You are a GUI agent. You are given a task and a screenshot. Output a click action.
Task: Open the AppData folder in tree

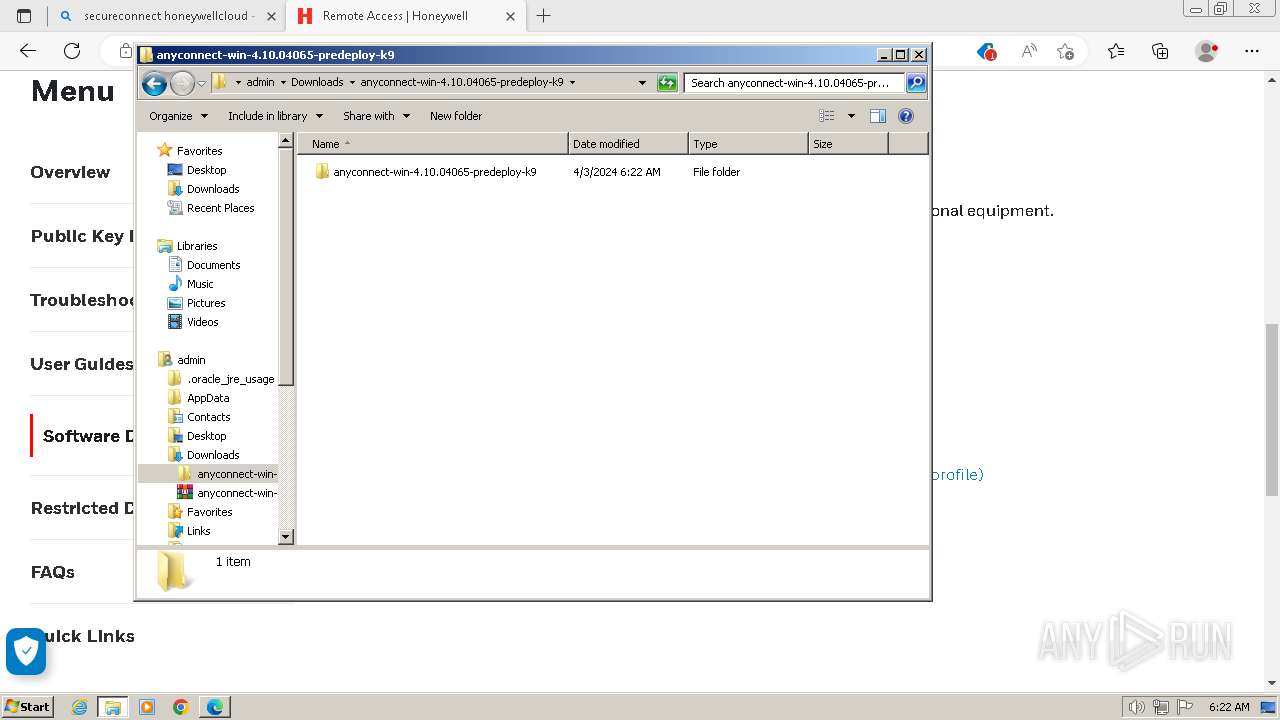click(208, 398)
